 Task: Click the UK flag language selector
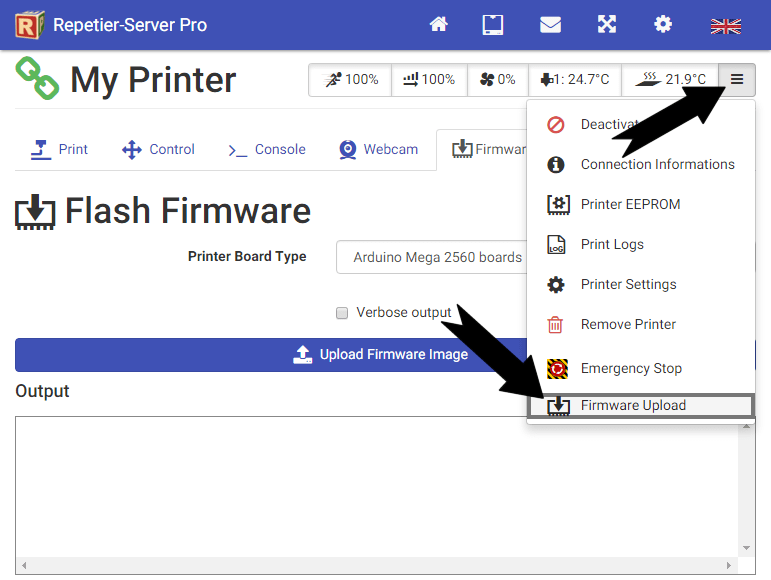725,26
